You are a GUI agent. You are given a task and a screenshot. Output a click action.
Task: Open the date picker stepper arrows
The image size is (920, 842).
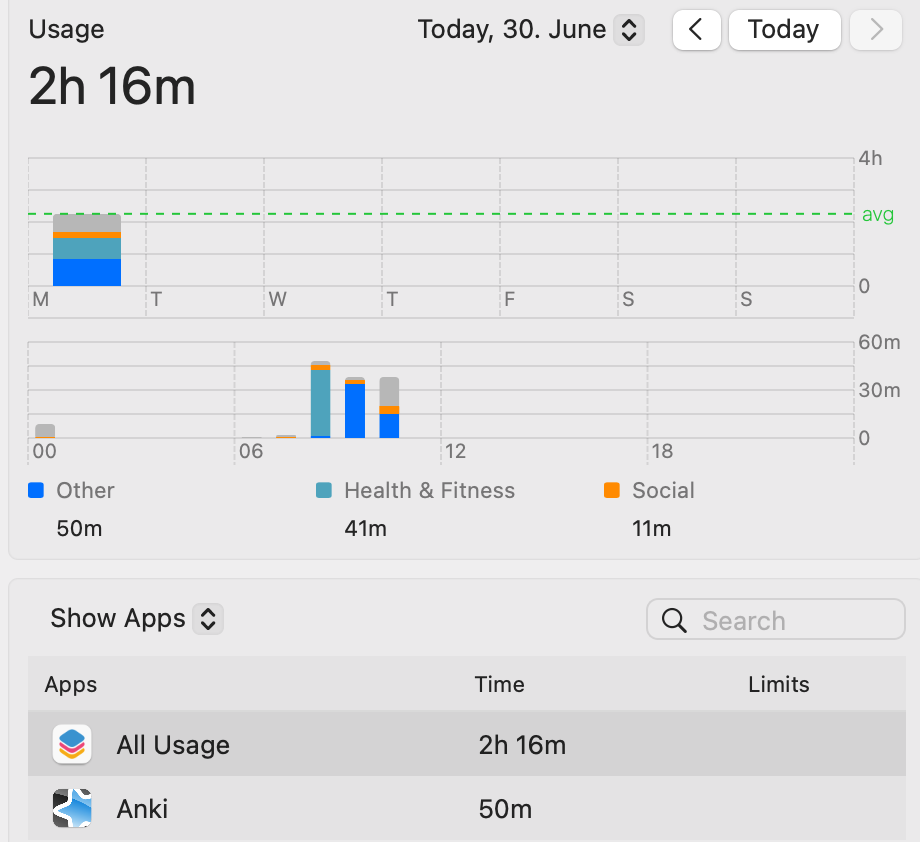[629, 30]
